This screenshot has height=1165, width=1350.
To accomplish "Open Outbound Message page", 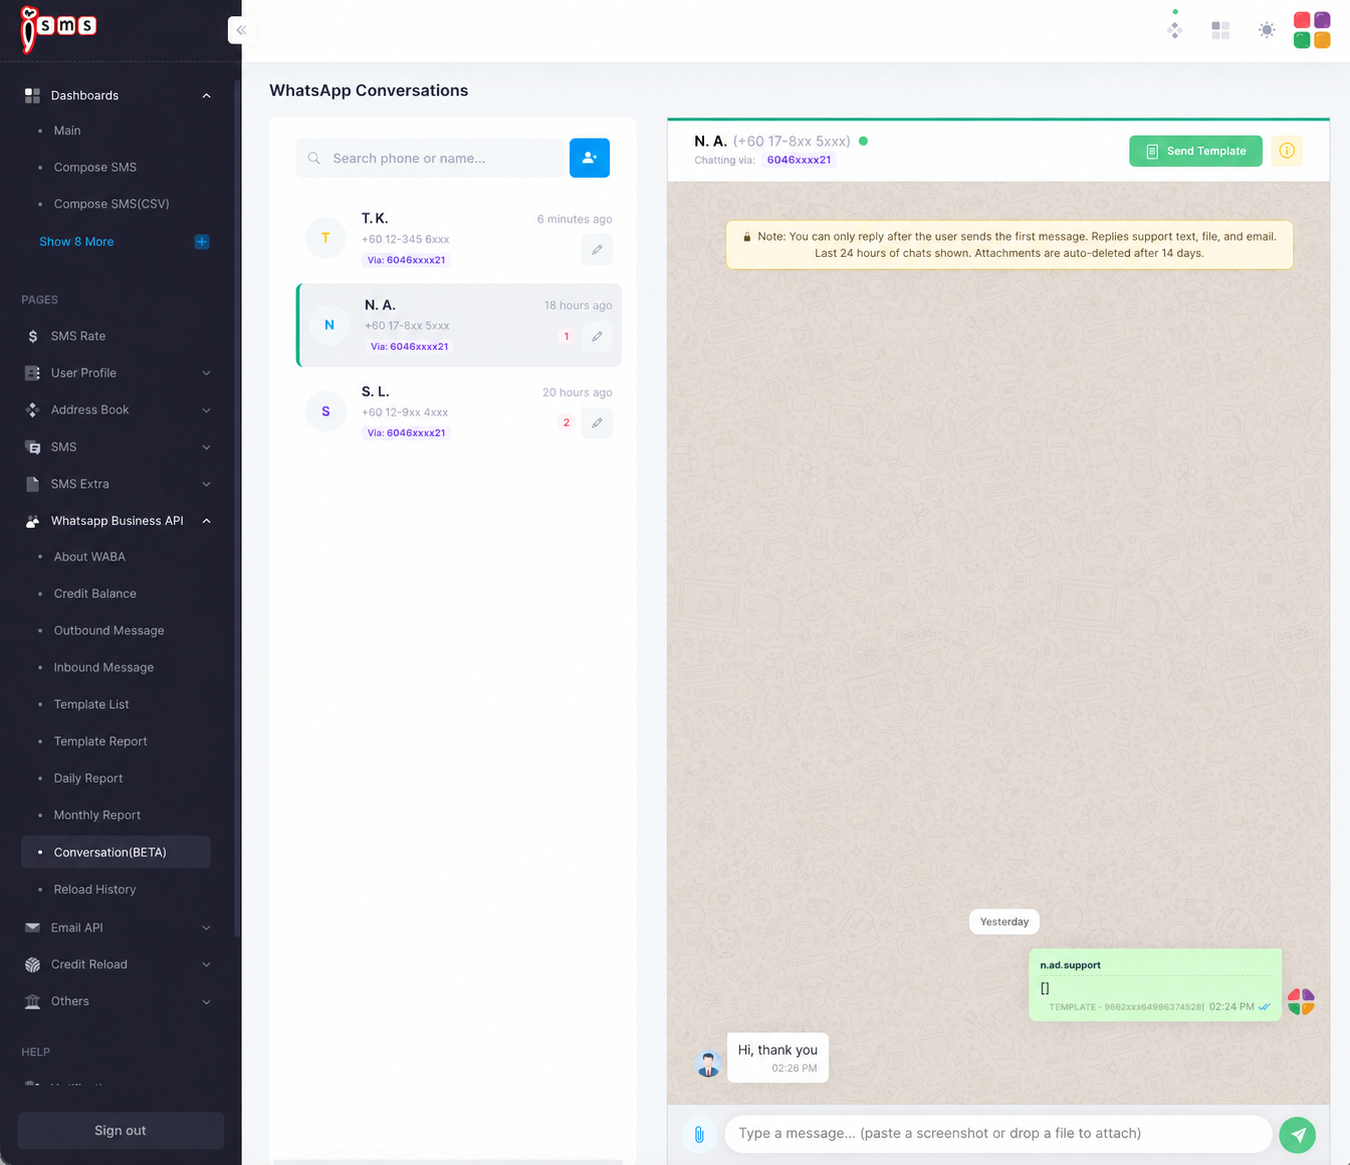I will tap(109, 631).
